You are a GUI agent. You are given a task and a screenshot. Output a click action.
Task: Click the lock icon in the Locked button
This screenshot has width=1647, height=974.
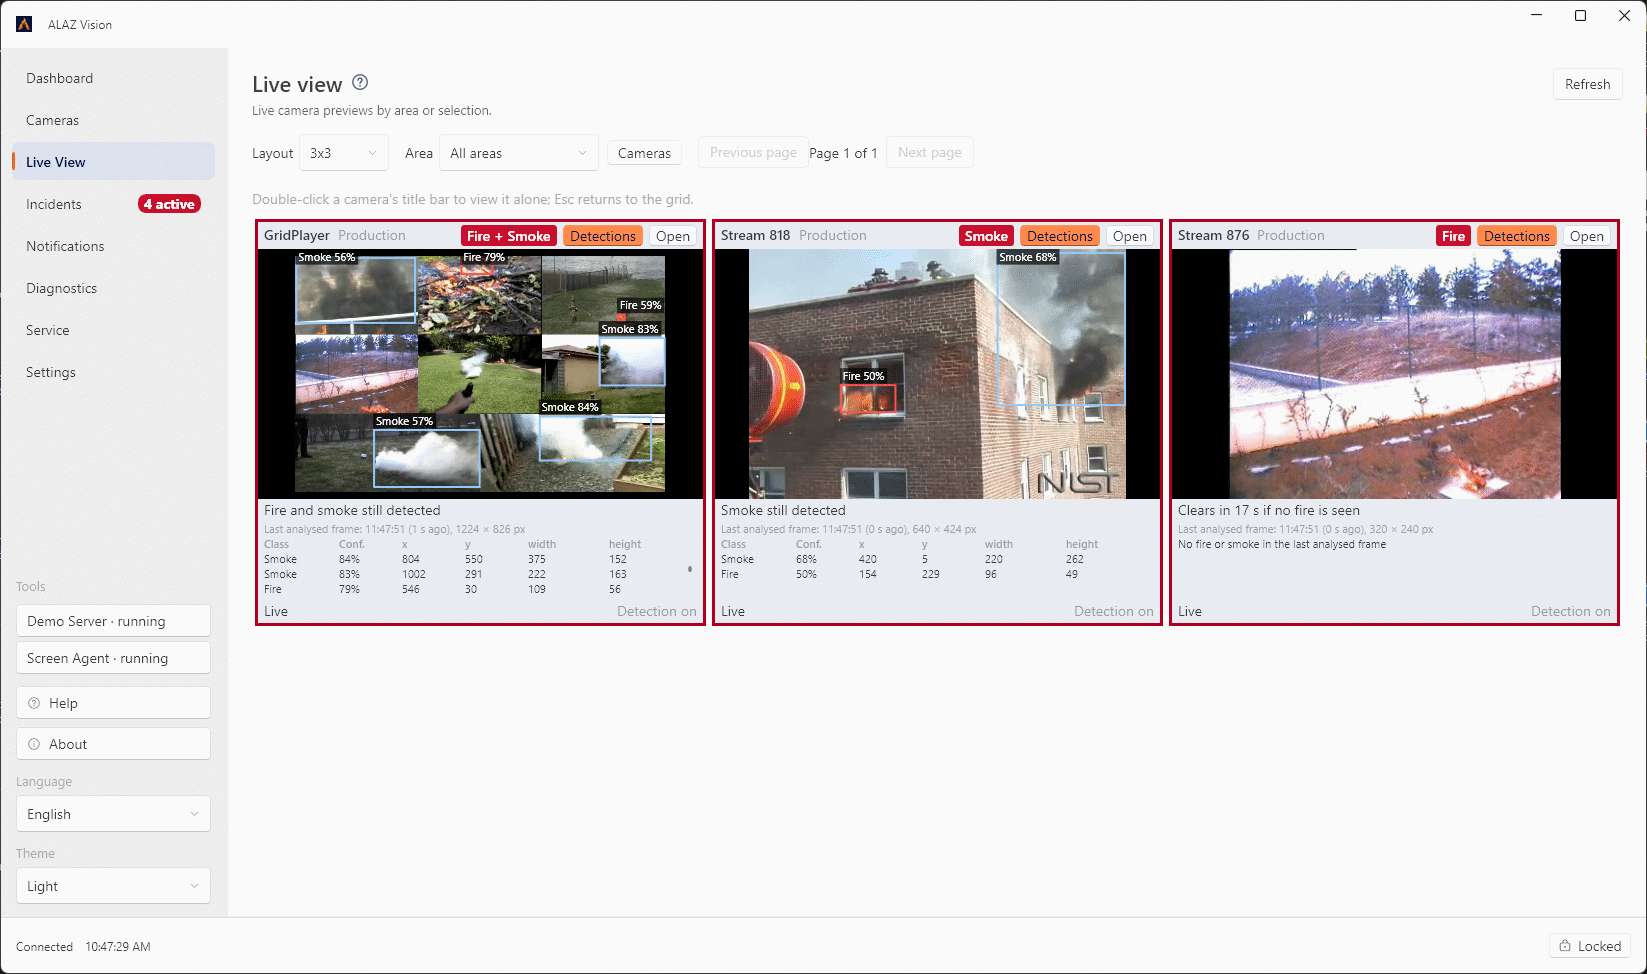(1565, 946)
